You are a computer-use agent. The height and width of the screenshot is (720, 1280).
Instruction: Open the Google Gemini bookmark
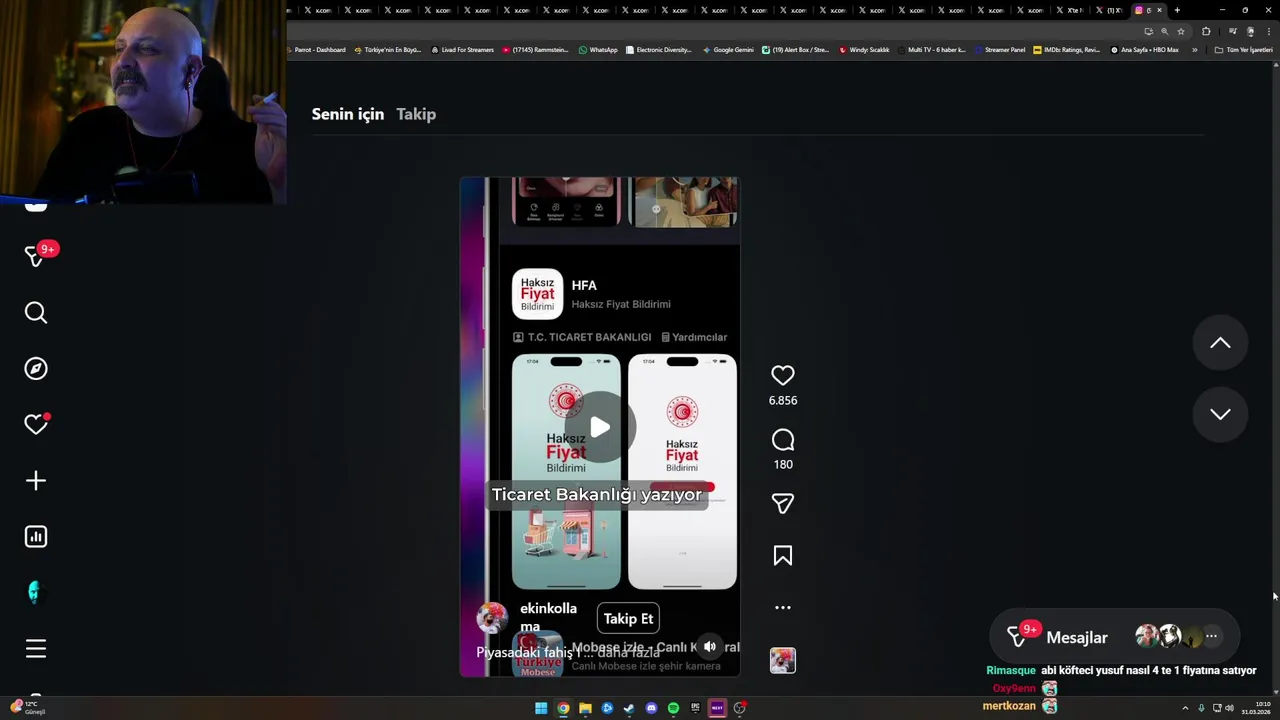pos(728,50)
